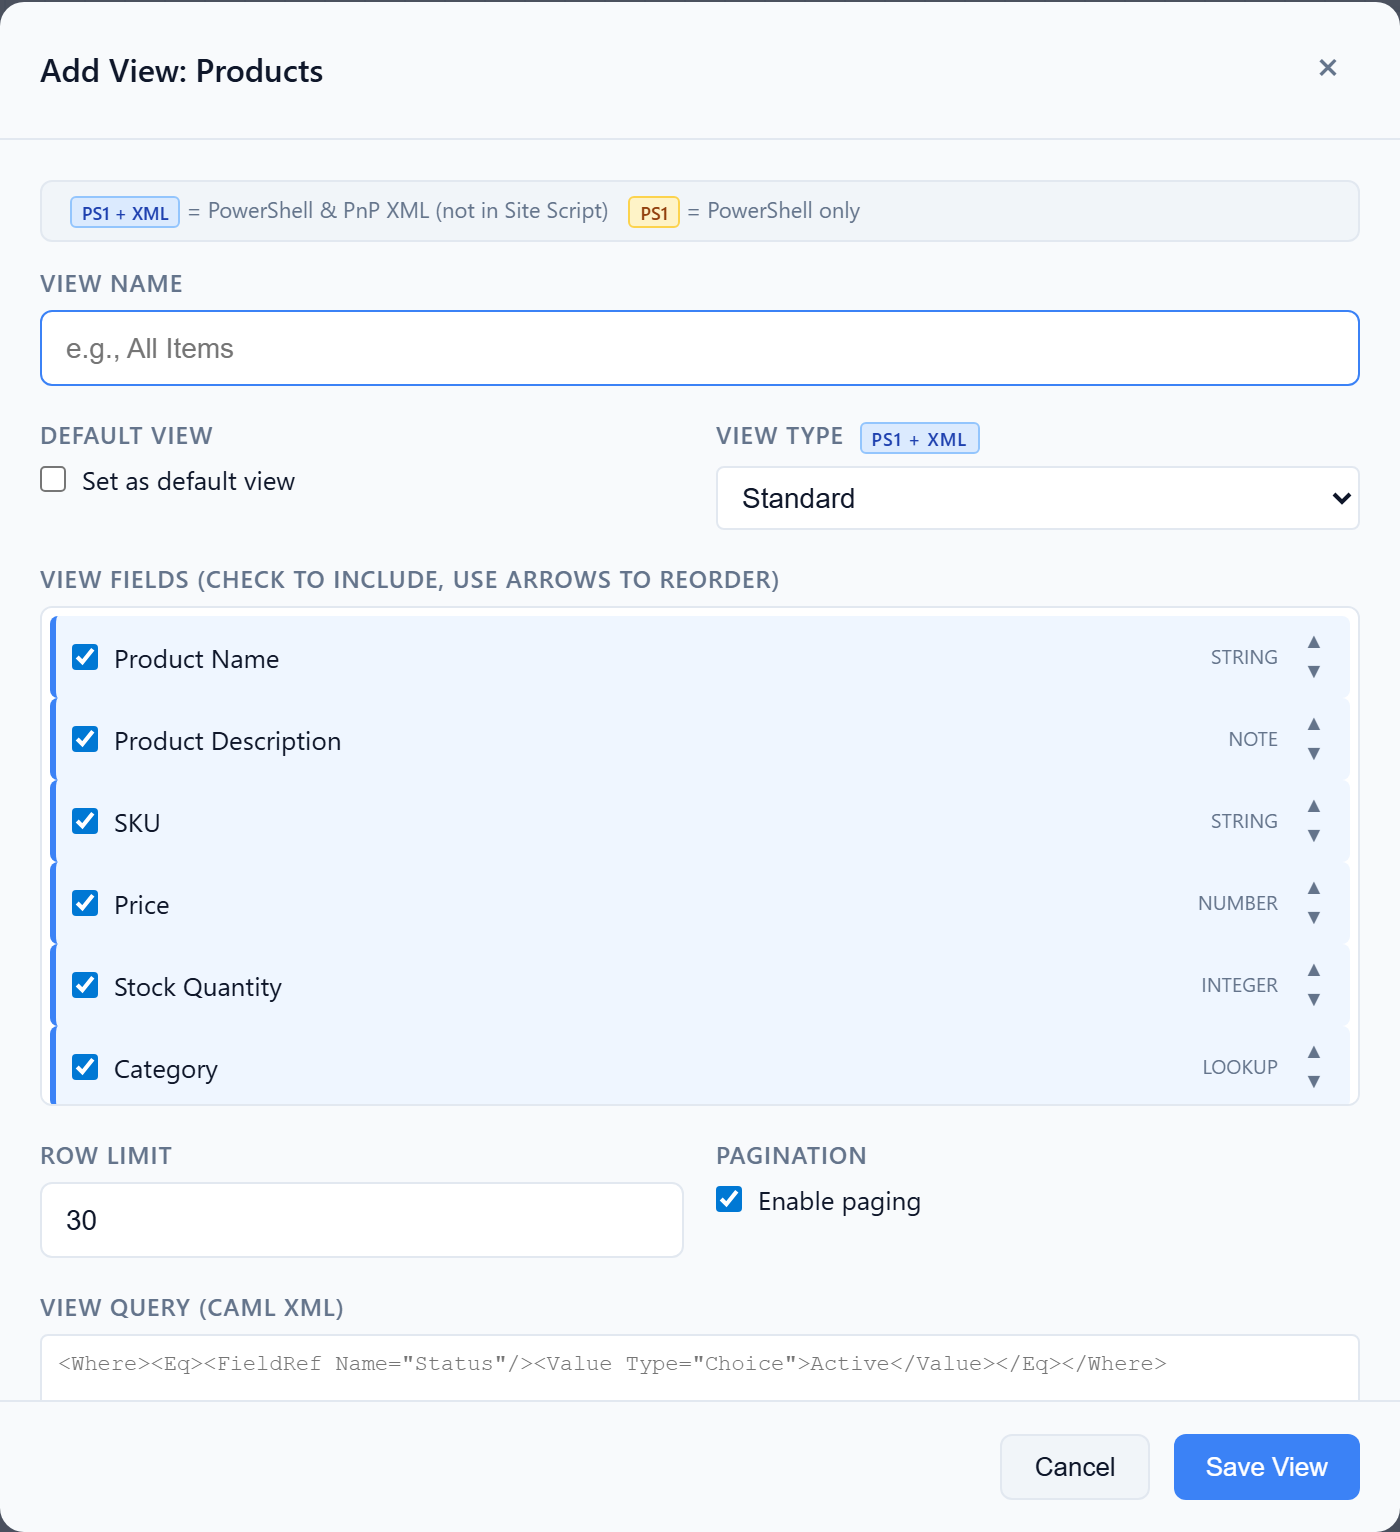Move Stock Quantity field up
Viewport: 1400px width, 1532px height.
pos(1314,970)
